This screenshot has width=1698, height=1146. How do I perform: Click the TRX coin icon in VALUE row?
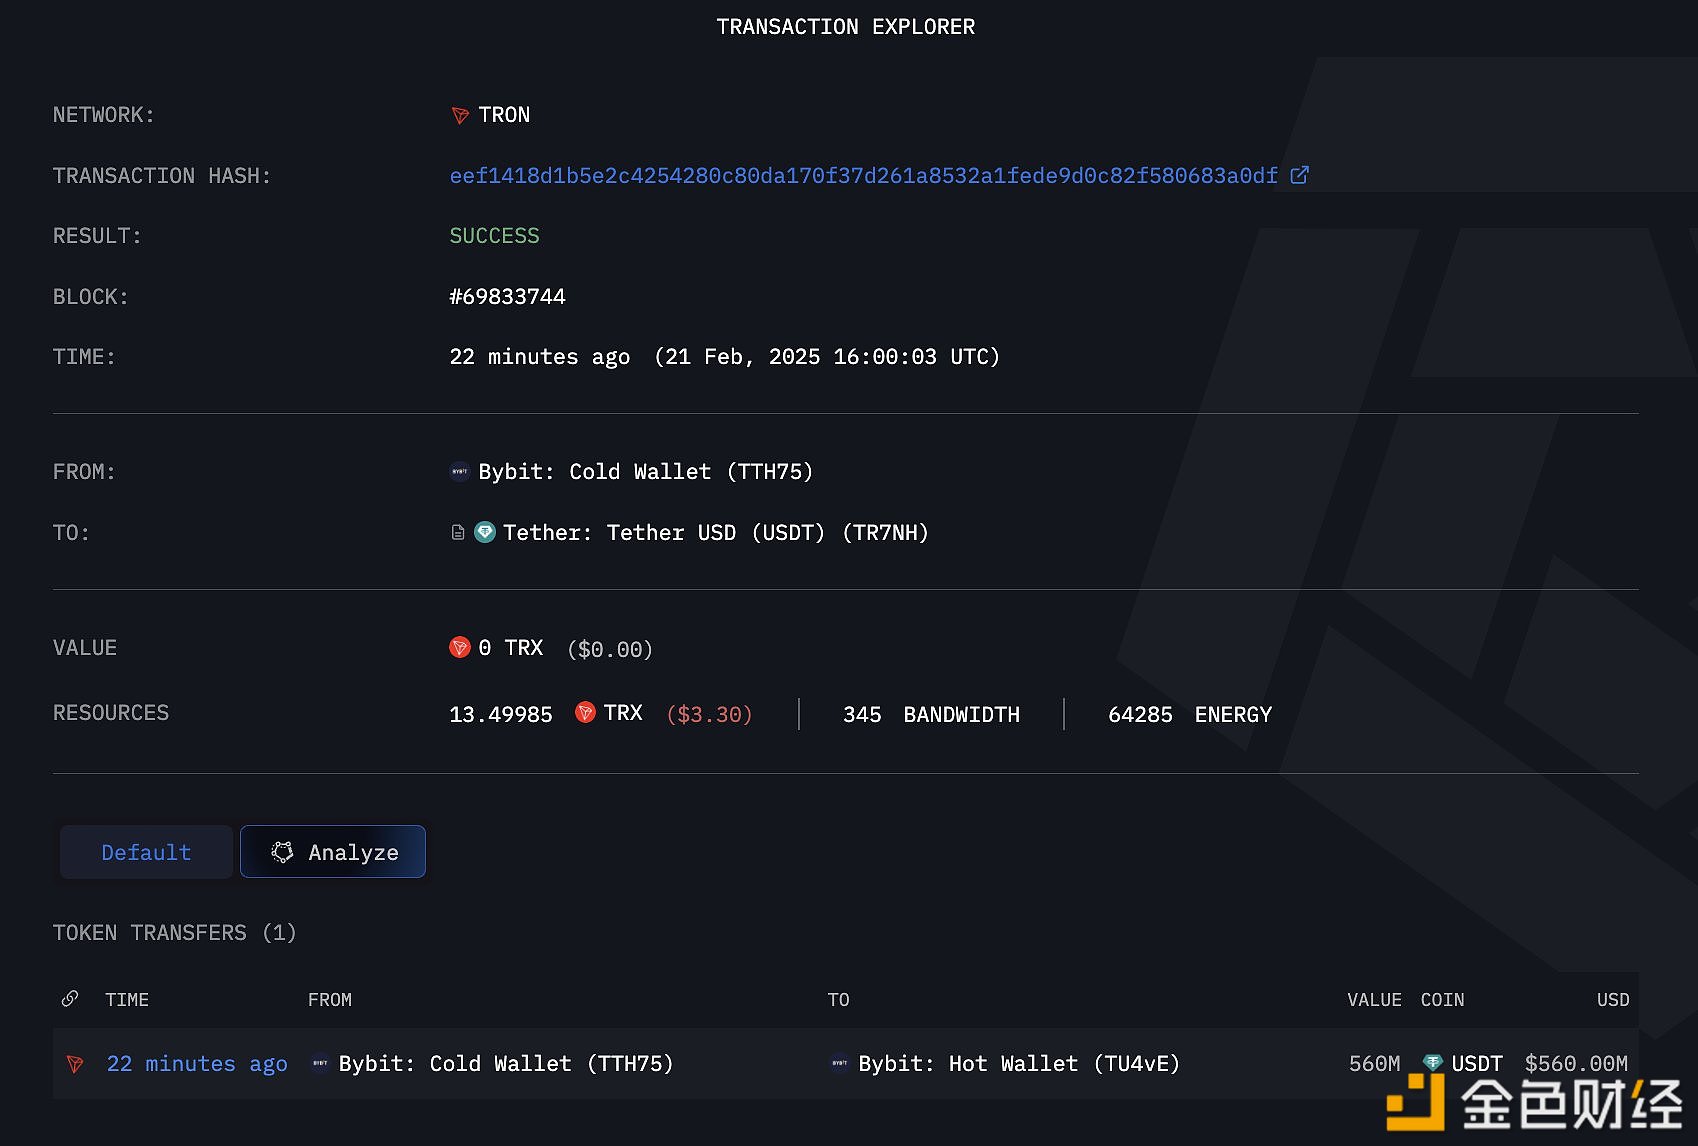click(460, 647)
